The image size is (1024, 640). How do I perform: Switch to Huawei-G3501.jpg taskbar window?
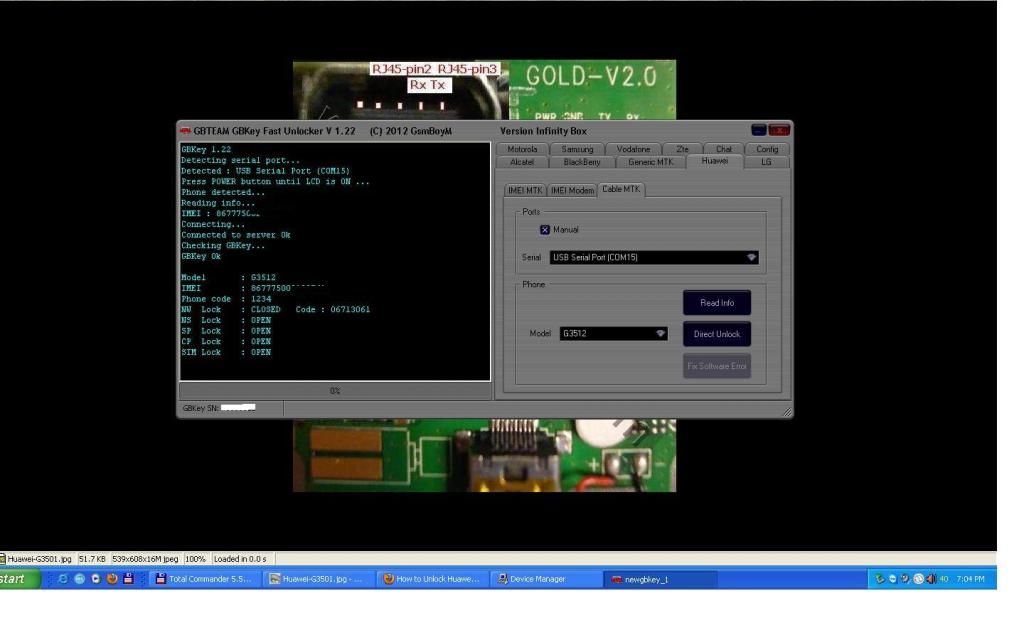(x=319, y=579)
